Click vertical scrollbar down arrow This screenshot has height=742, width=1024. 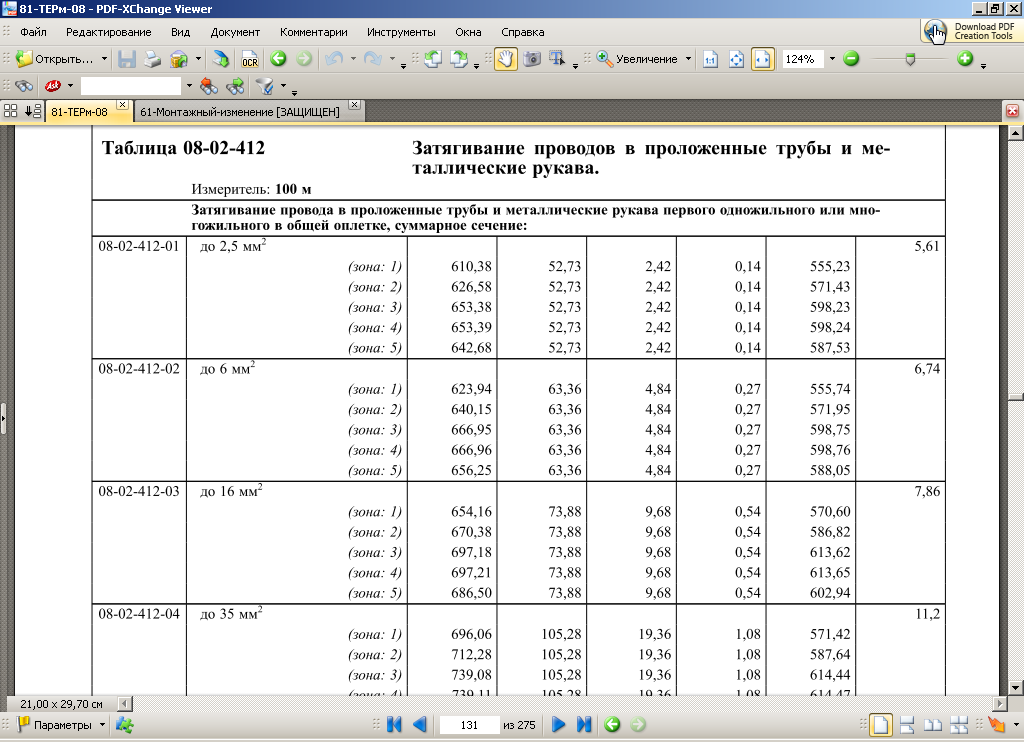(1016, 687)
